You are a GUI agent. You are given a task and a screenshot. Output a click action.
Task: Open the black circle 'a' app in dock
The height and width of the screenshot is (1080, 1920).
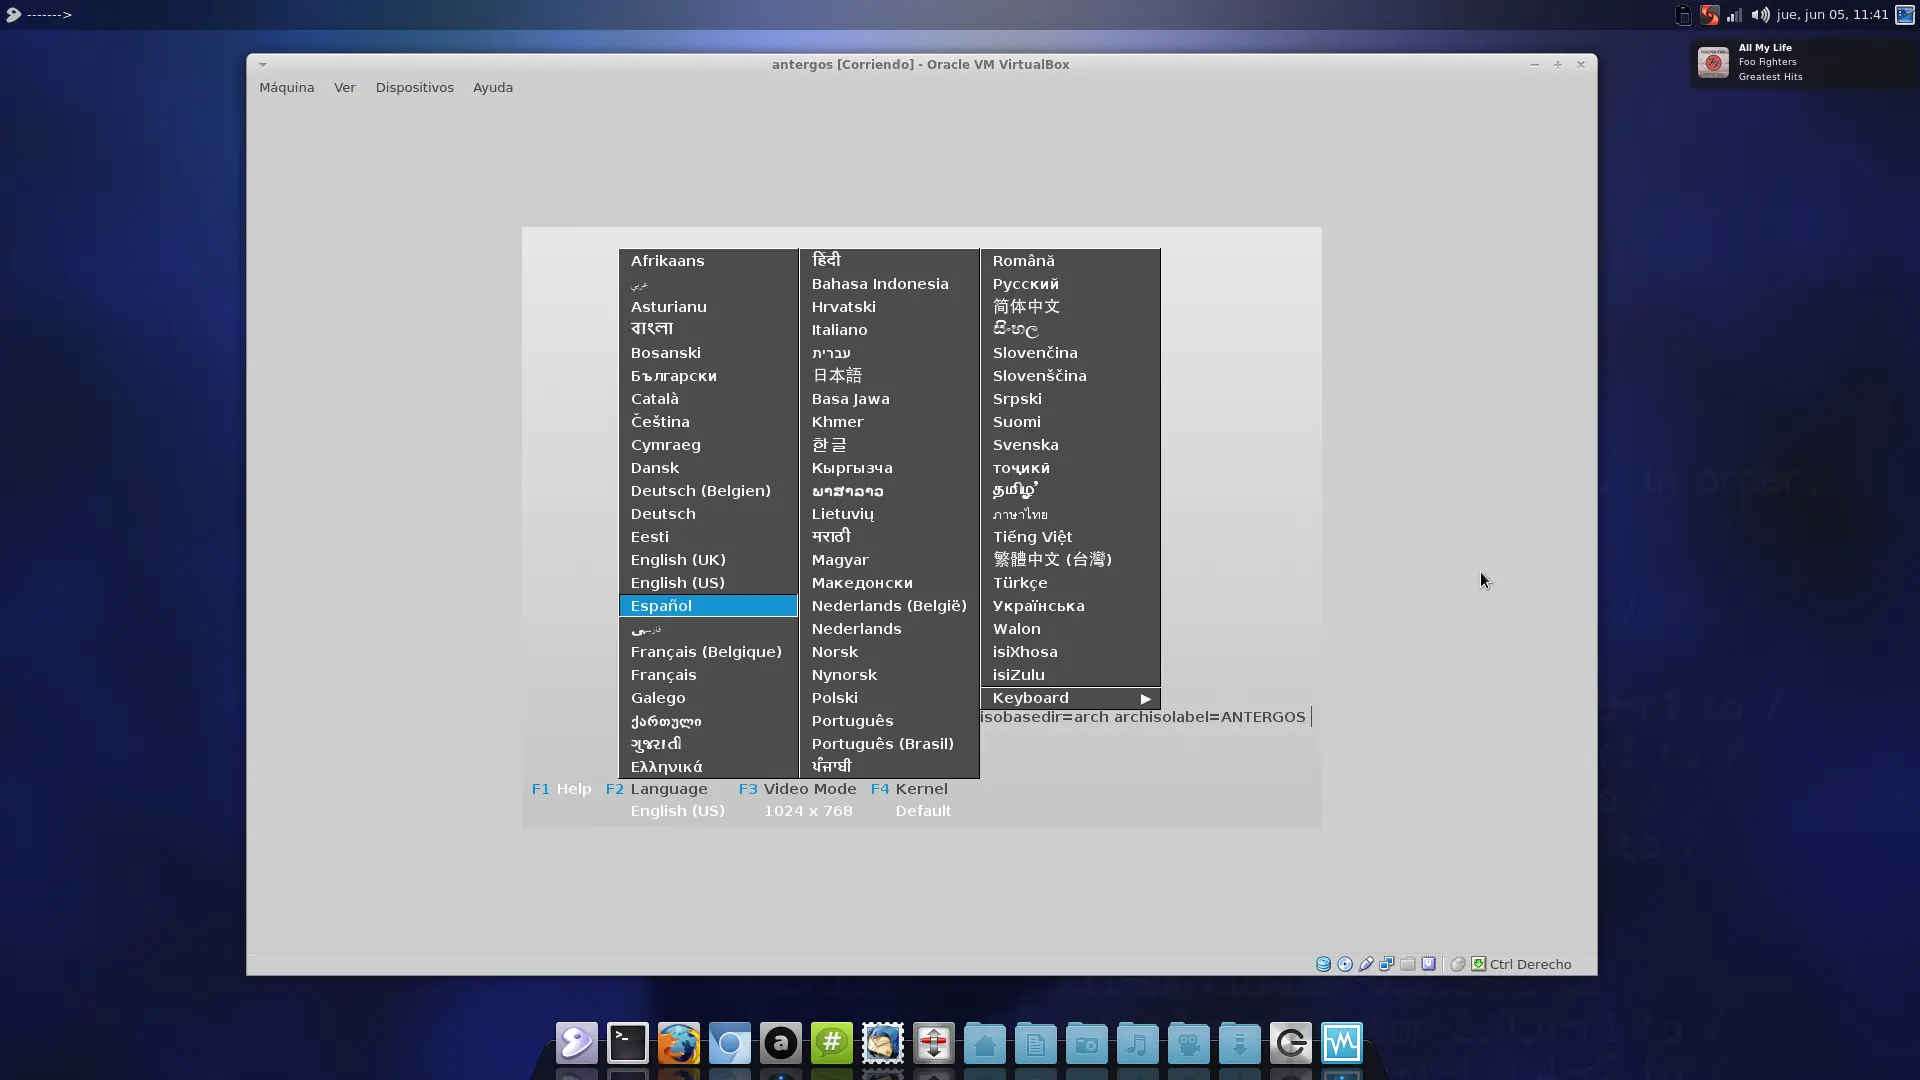tap(781, 1043)
